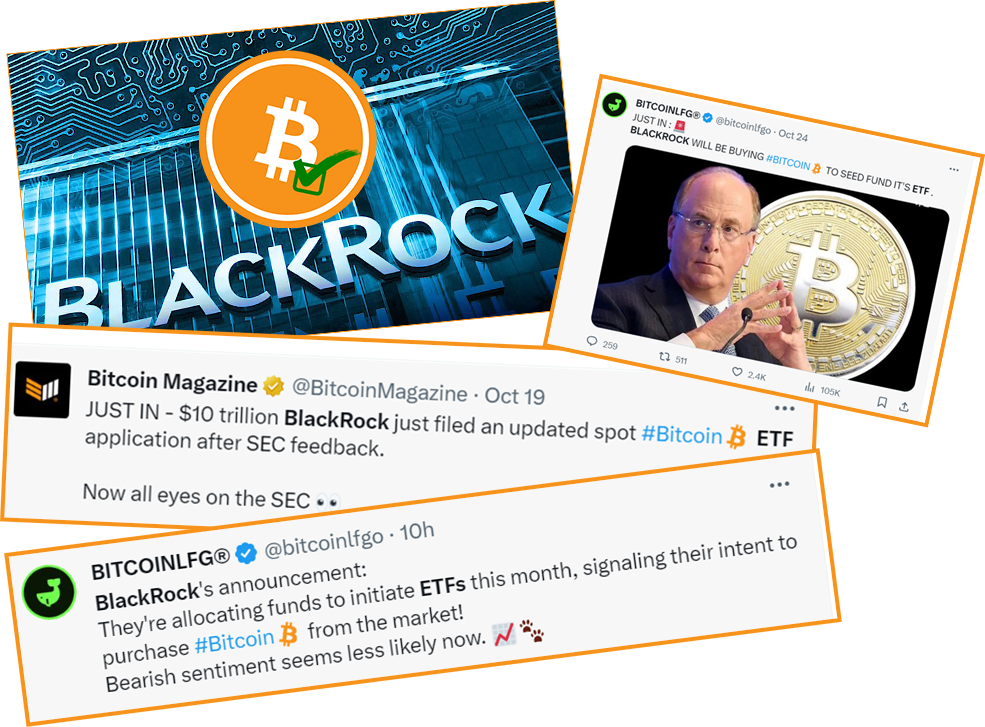Image resolution: width=985 pixels, height=727 pixels.
Task: Click the reply icon showing 259 comments
Action: click(x=591, y=341)
